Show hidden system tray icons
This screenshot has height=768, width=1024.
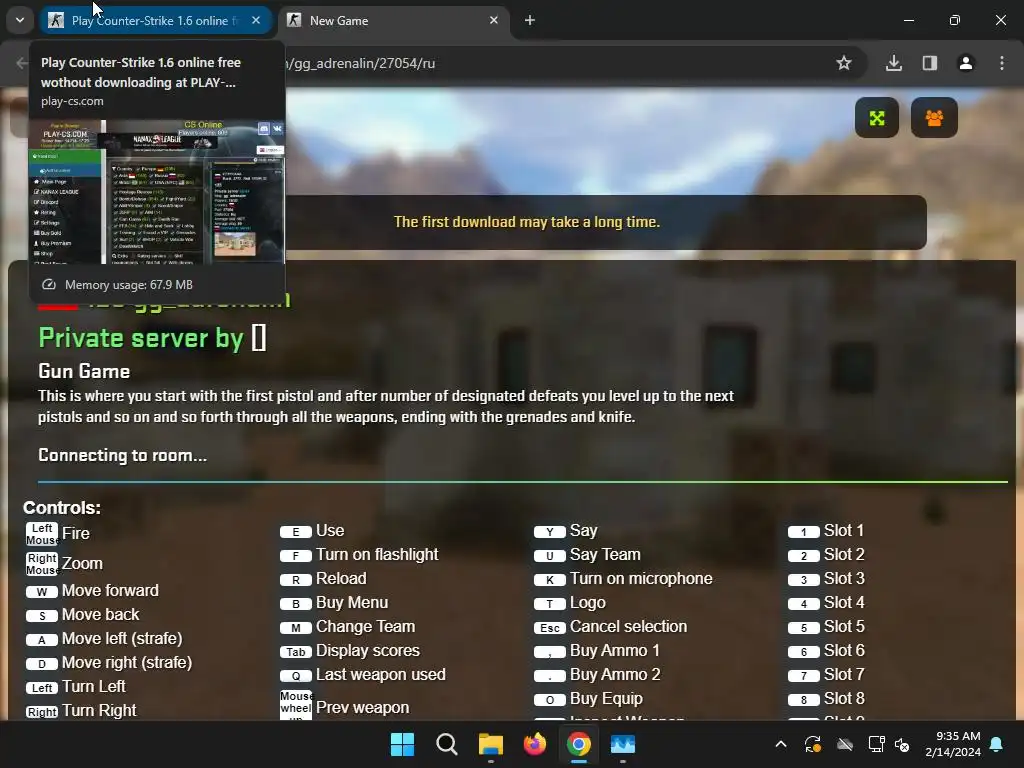pos(781,744)
